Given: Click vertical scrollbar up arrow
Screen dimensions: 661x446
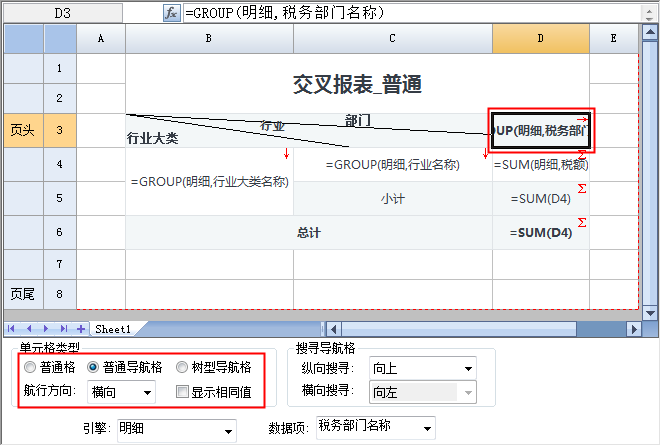Looking at the screenshot, I should coord(651,33).
